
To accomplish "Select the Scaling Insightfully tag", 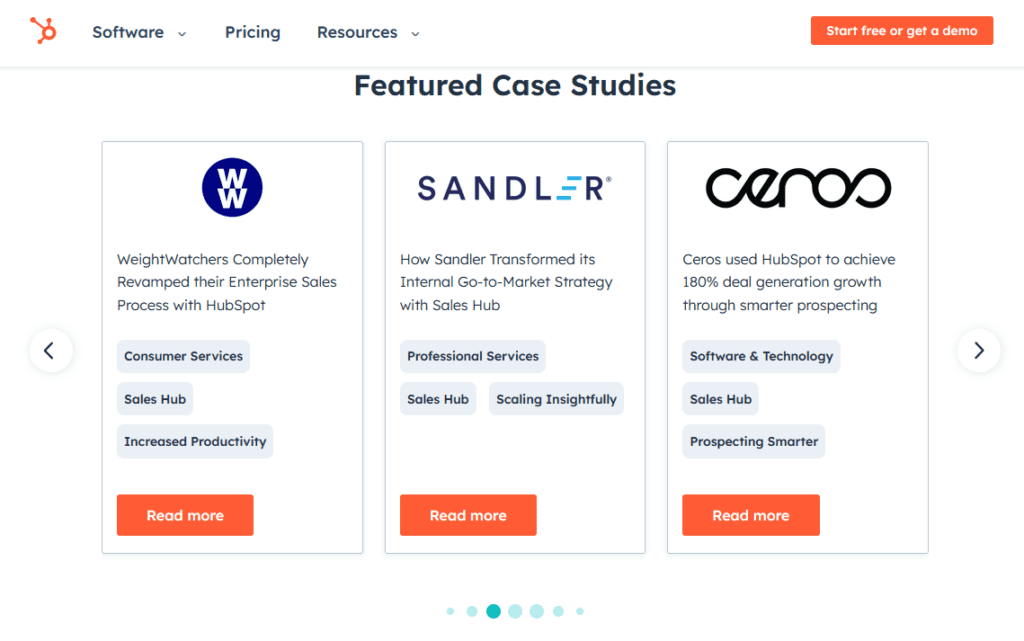I will (556, 399).
